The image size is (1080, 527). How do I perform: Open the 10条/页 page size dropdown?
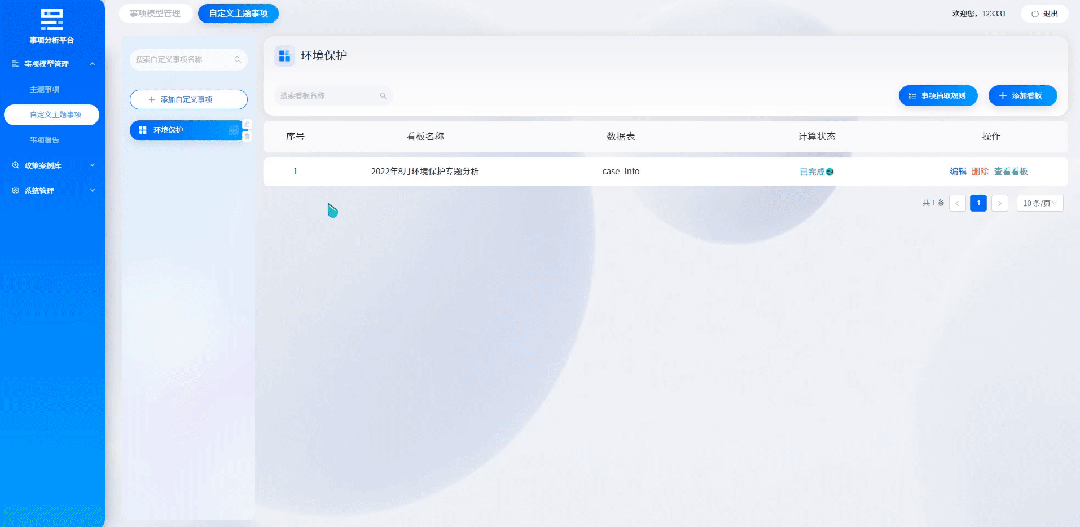click(1040, 203)
